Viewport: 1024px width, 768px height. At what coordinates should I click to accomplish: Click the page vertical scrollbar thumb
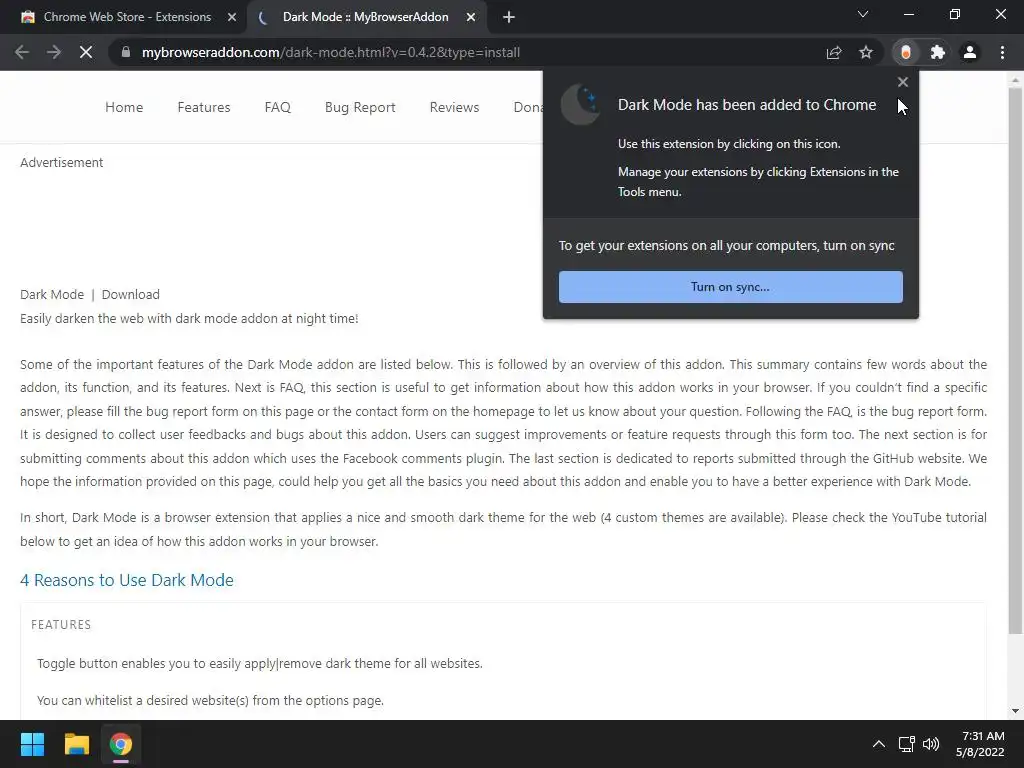pyautogui.click(x=1015, y=360)
